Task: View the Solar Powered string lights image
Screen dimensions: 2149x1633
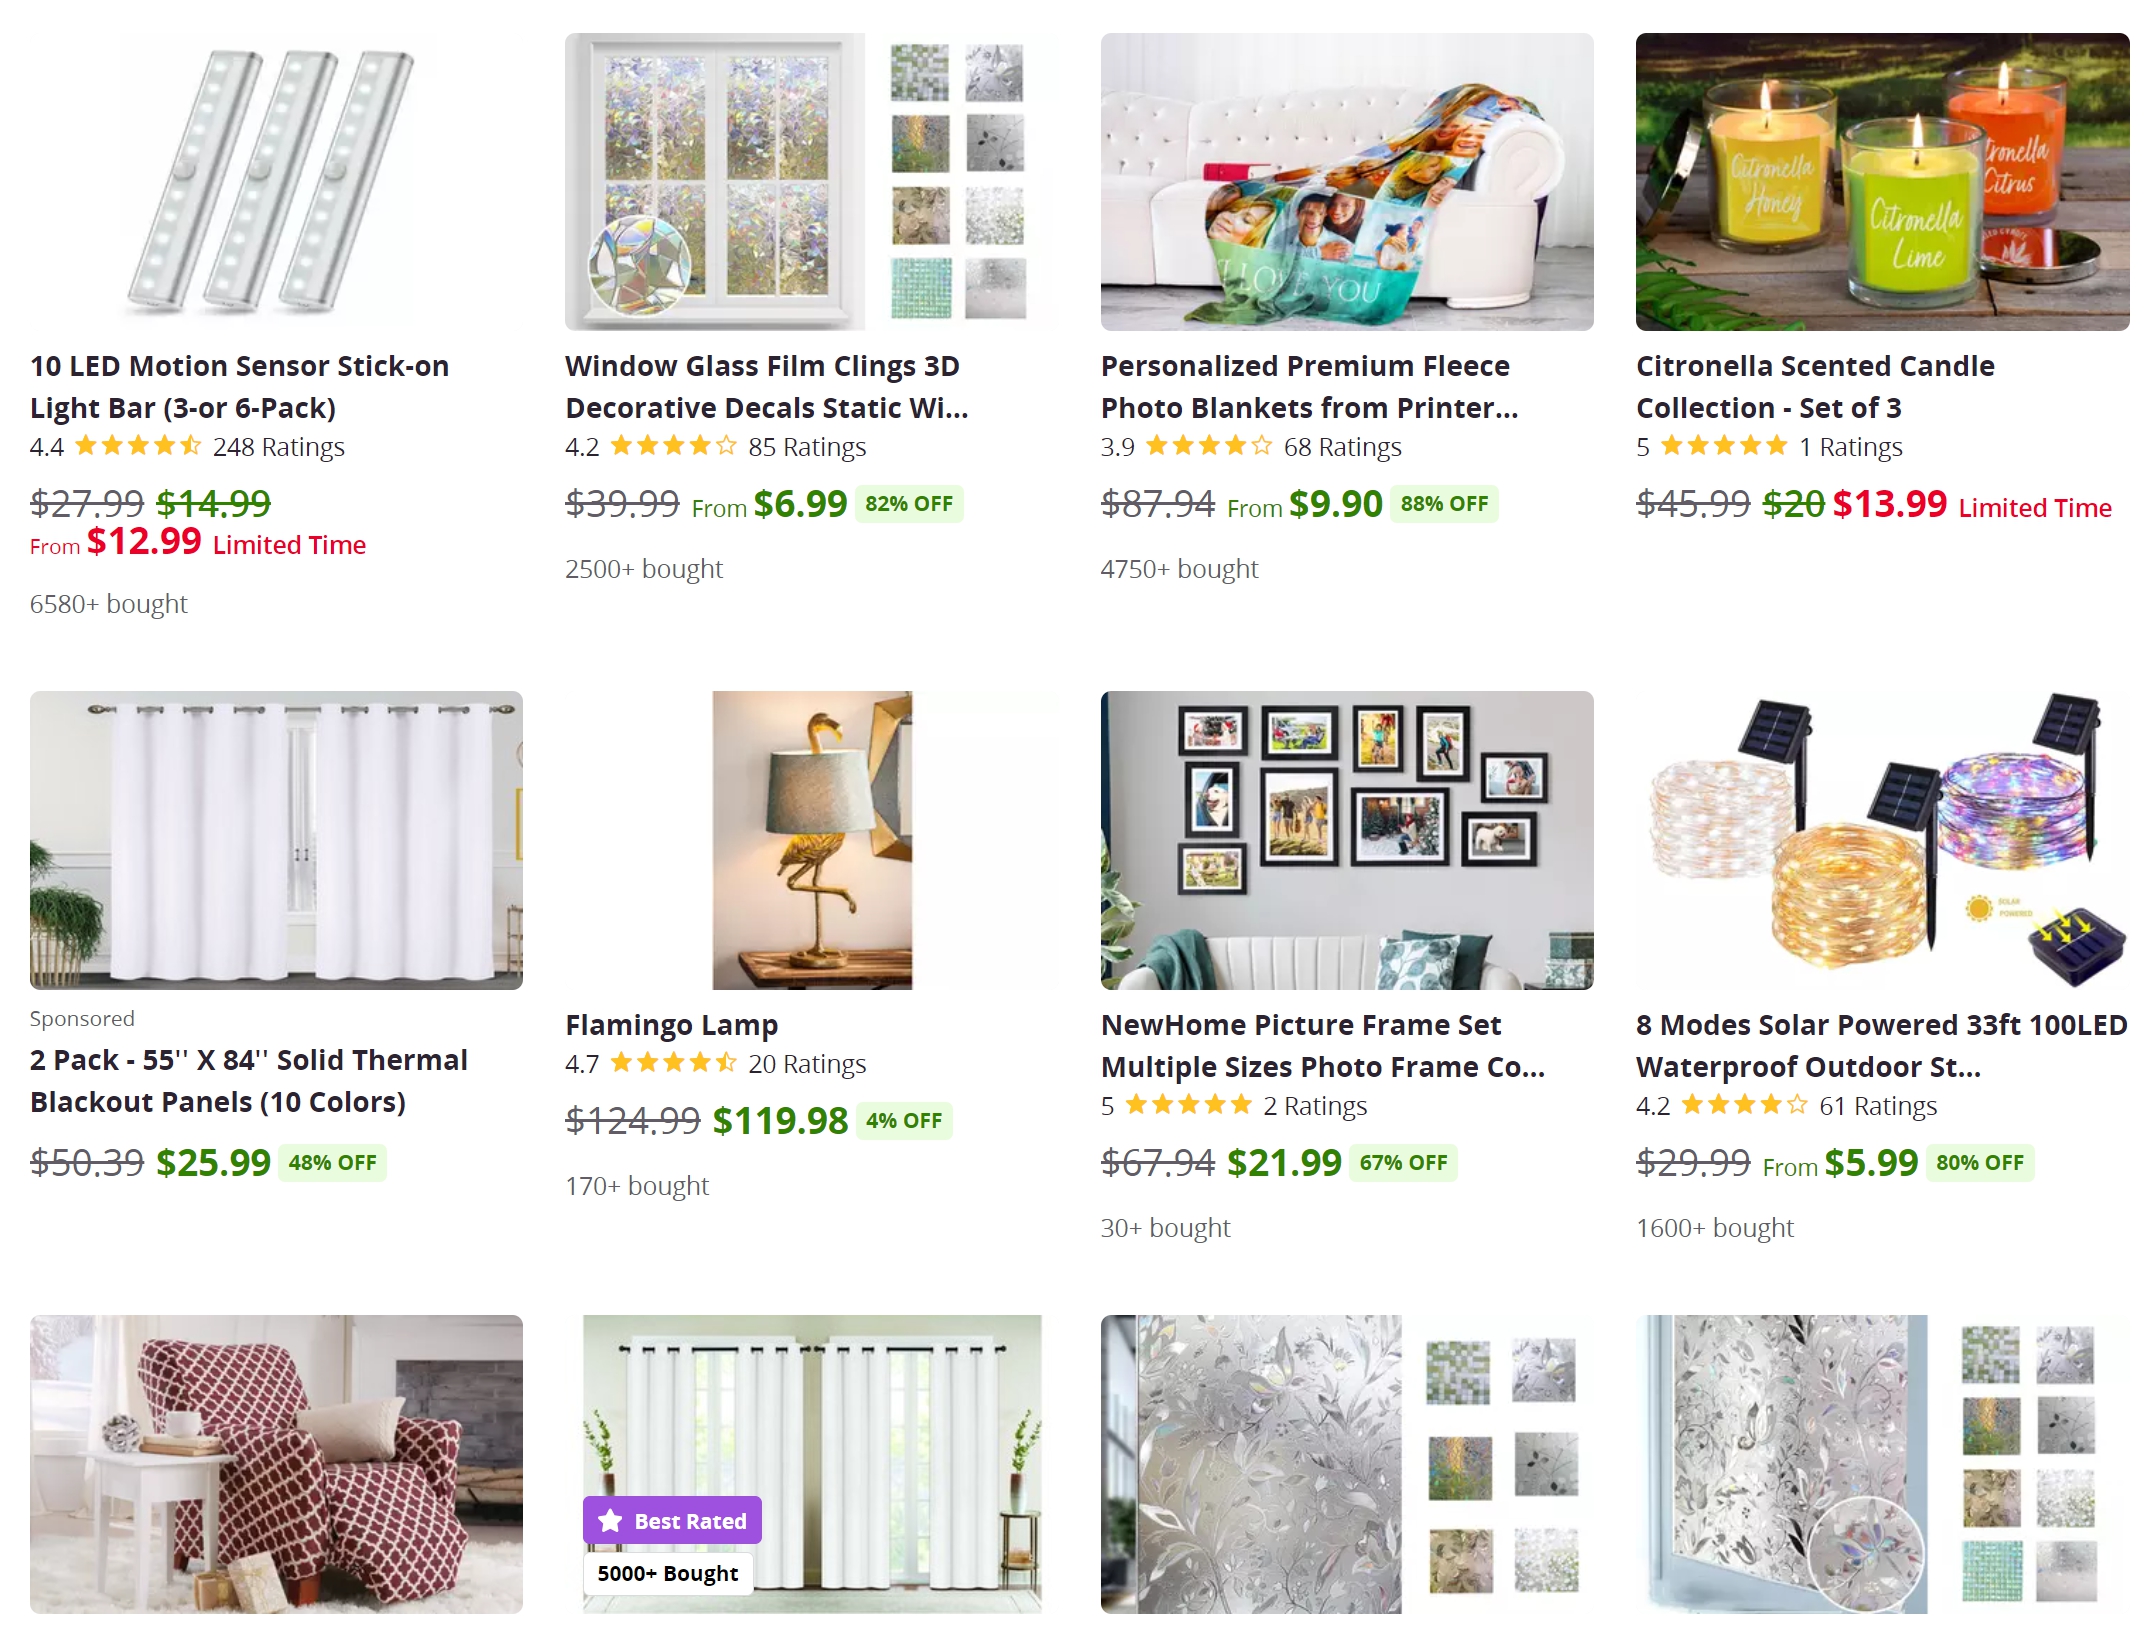Action: (1882, 840)
